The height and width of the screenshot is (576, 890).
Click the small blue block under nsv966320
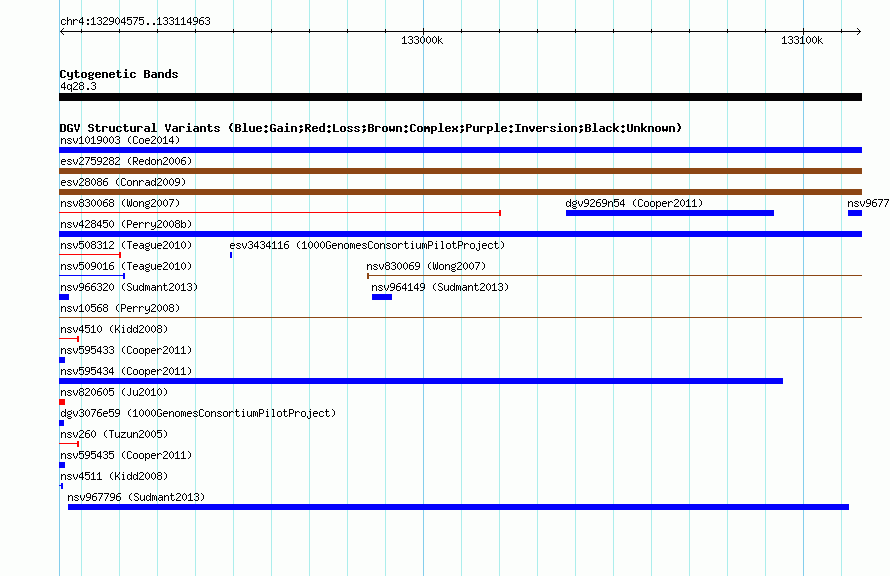(x=64, y=297)
